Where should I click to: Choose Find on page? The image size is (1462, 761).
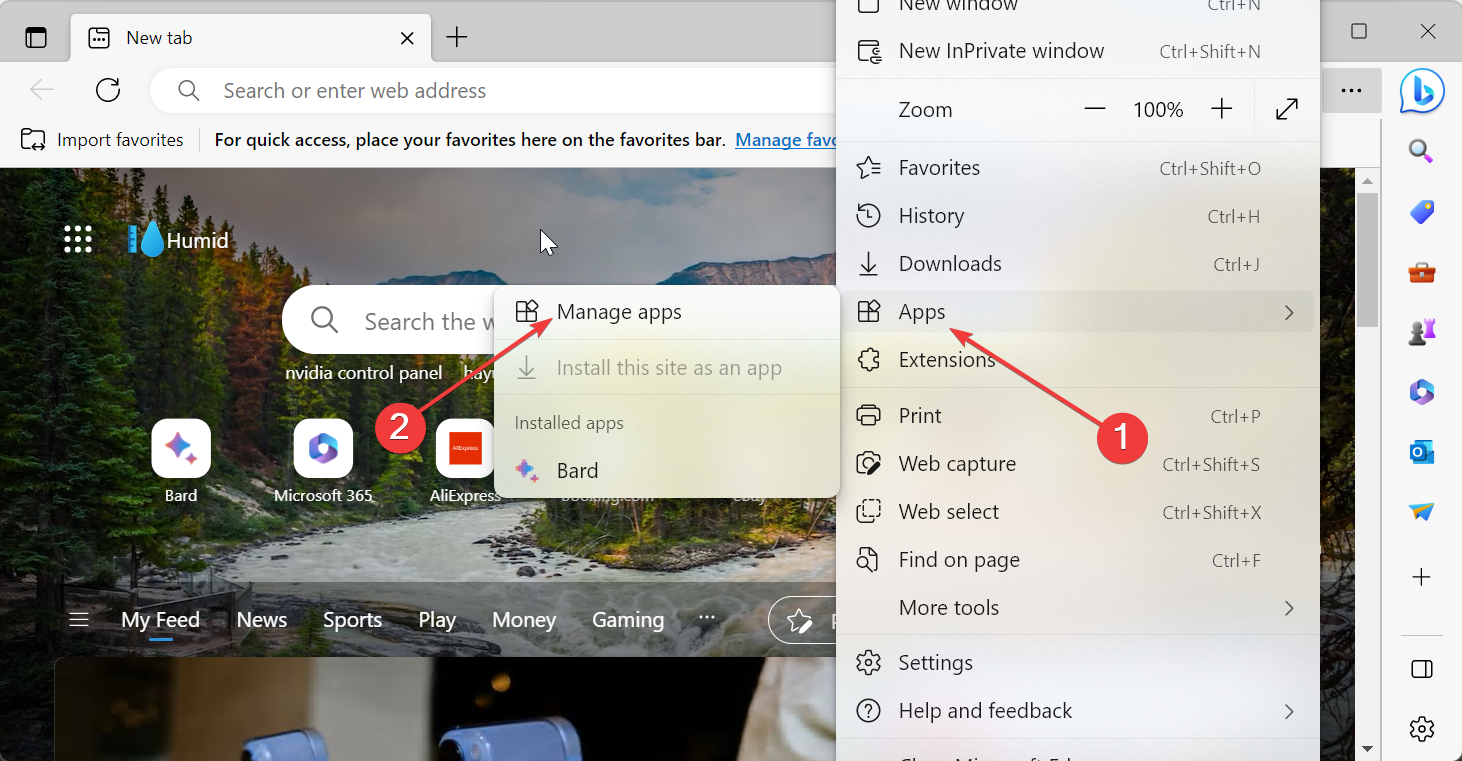1077,560
